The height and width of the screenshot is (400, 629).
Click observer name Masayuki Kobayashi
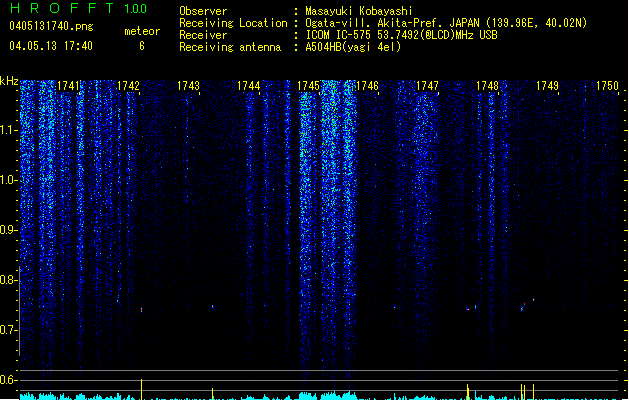359,11
